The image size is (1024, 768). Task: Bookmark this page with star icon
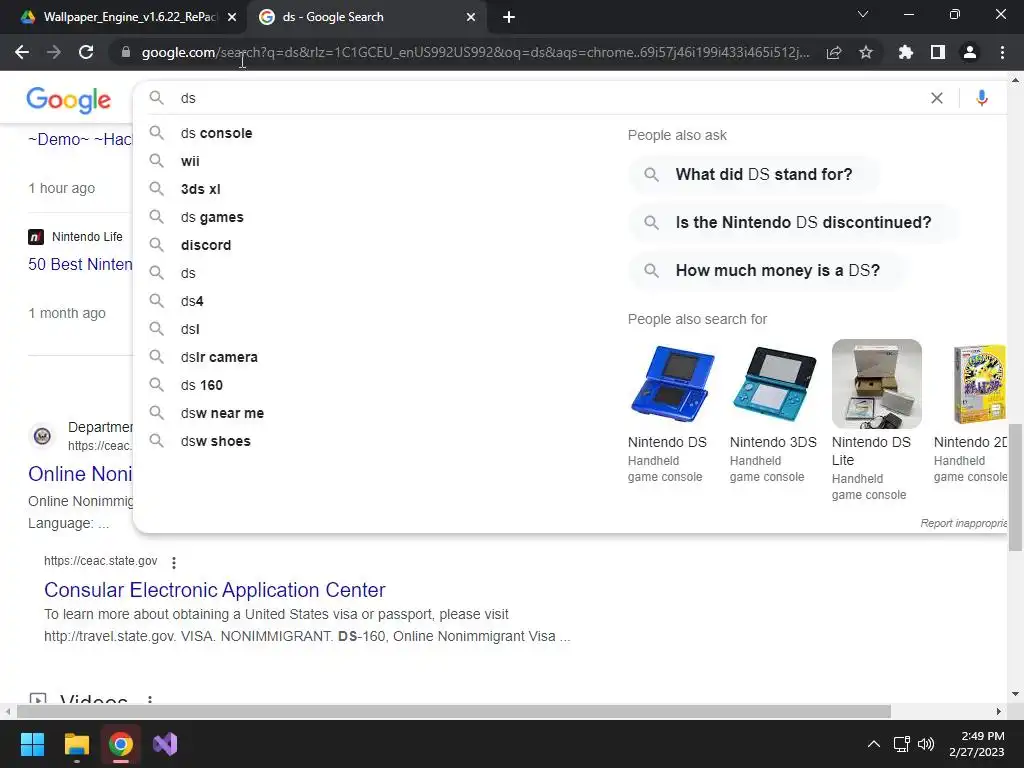tap(866, 52)
